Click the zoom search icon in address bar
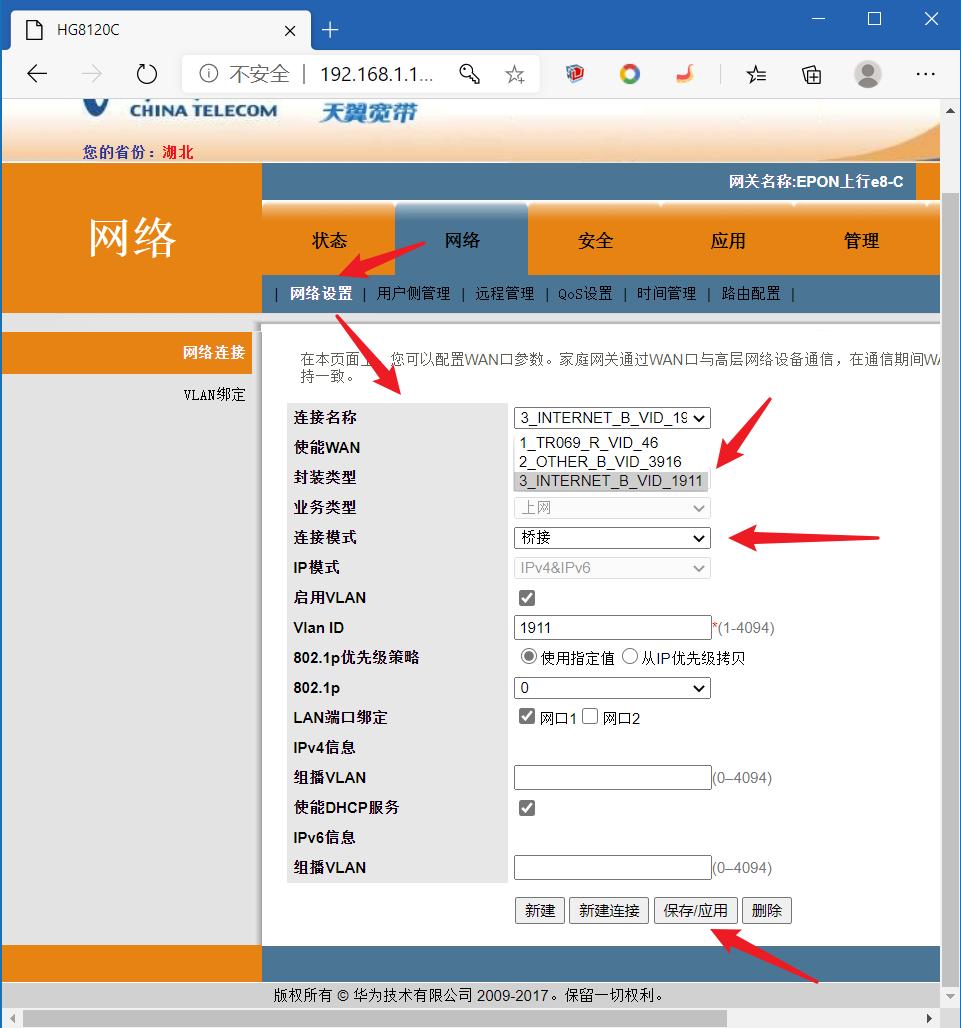This screenshot has width=961, height=1028. click(x=469, y=73)
